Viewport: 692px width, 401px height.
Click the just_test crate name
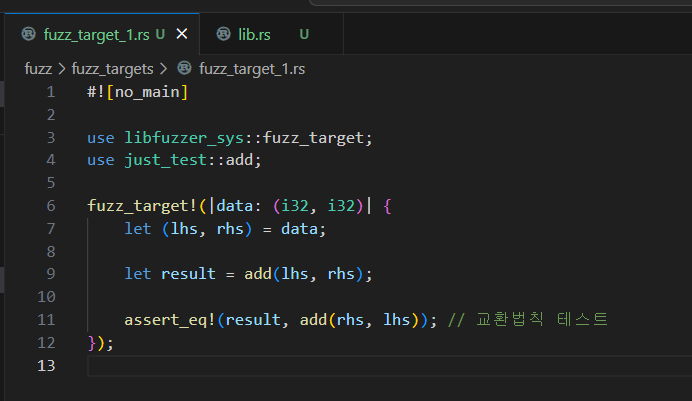pyautogui.click(x=165, y=160)
